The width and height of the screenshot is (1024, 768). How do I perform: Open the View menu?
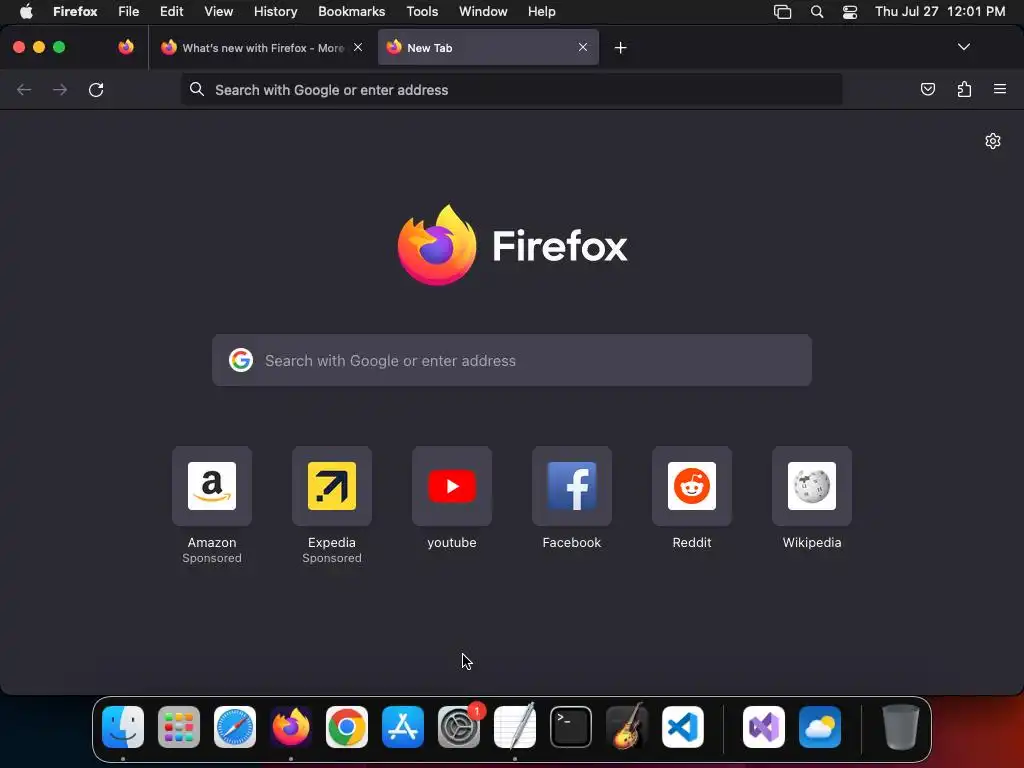[218, 11]
